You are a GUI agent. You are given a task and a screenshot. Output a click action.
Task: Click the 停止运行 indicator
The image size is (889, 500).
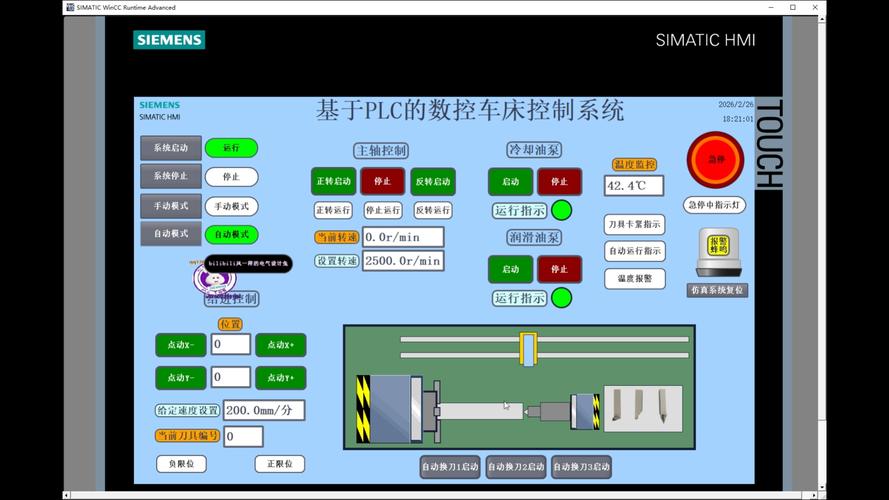point(383,210)
